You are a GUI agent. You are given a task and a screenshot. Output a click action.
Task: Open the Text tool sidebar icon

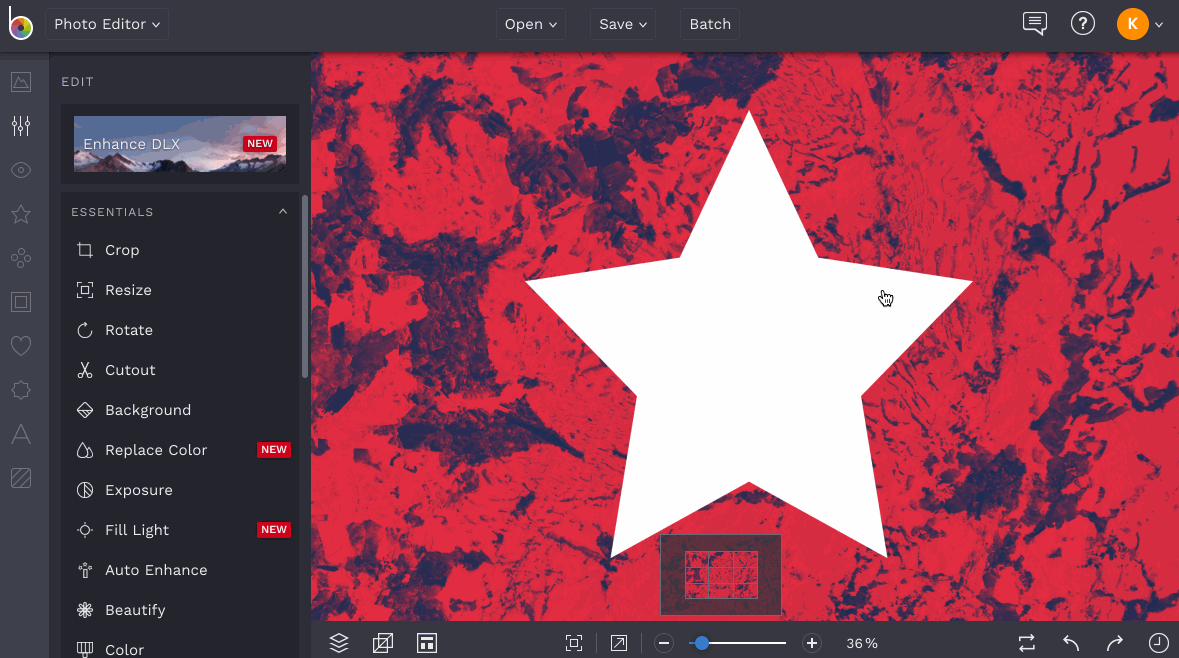(21, 434)
